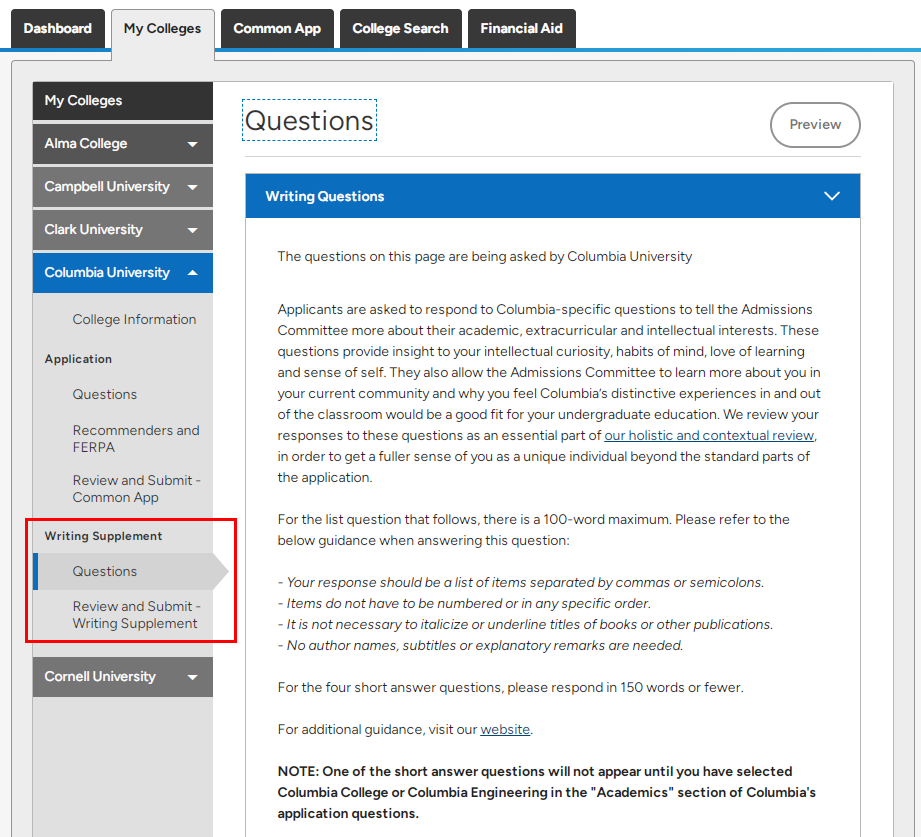Click the 'not necessary to italicize' guidance line
The width and height of the screenshot is (921, 837).
point(525,624)
